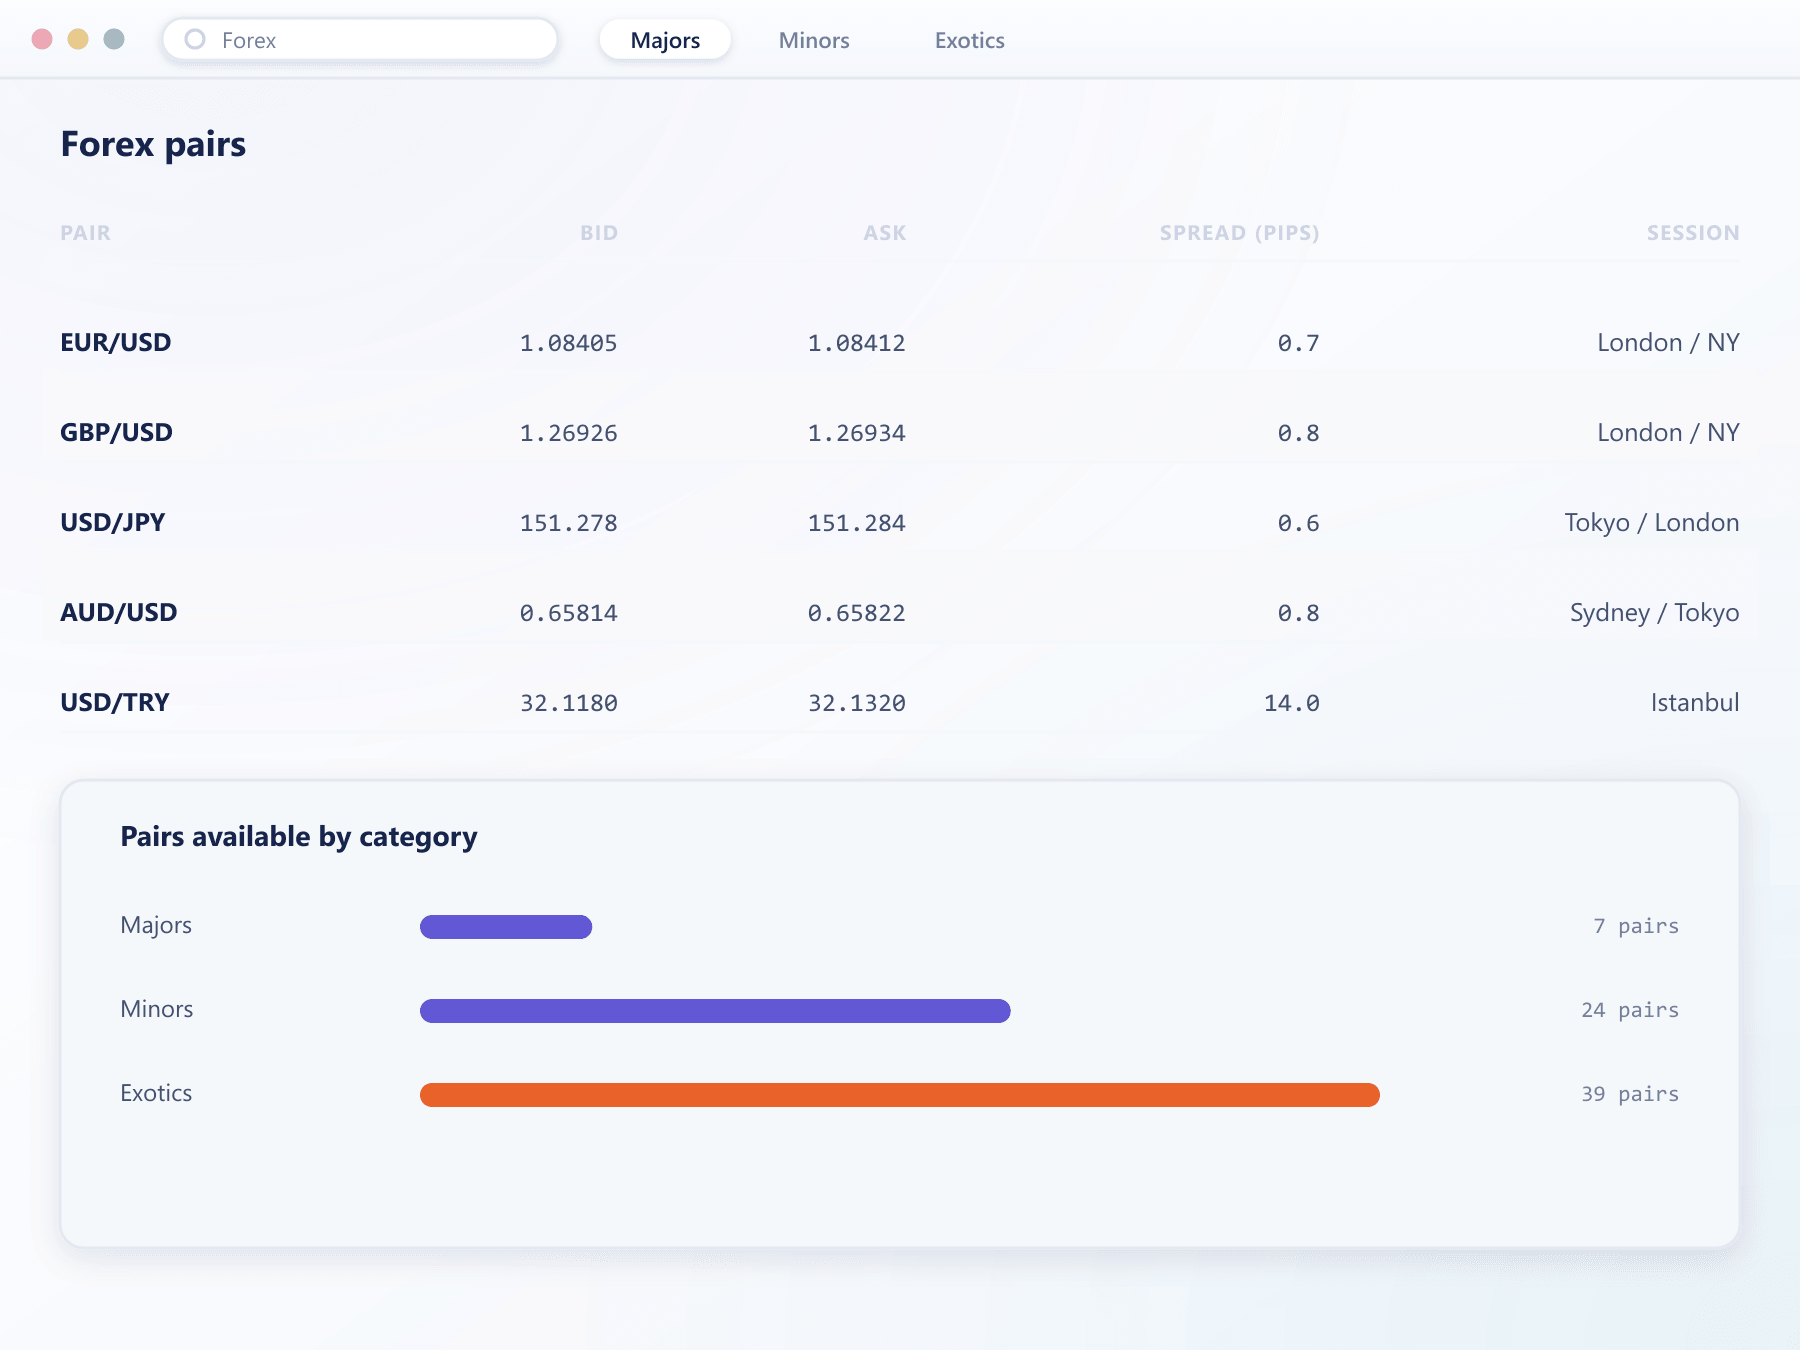Viewport: 1800px width, 1350px height.
Task: Select the Exotics tab
Action: point(969,40)
